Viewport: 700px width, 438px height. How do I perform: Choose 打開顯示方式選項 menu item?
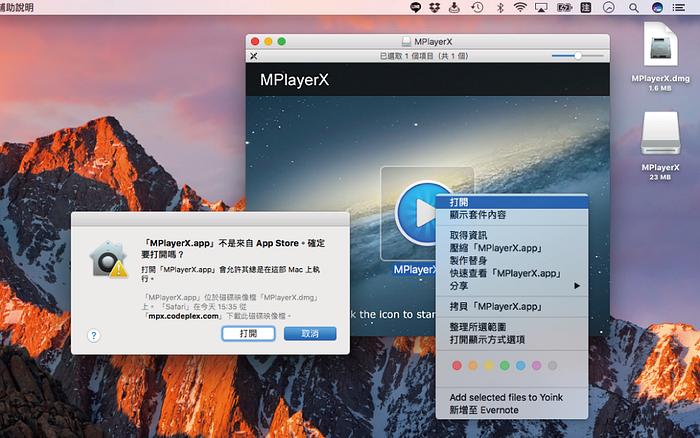point(512,339)
